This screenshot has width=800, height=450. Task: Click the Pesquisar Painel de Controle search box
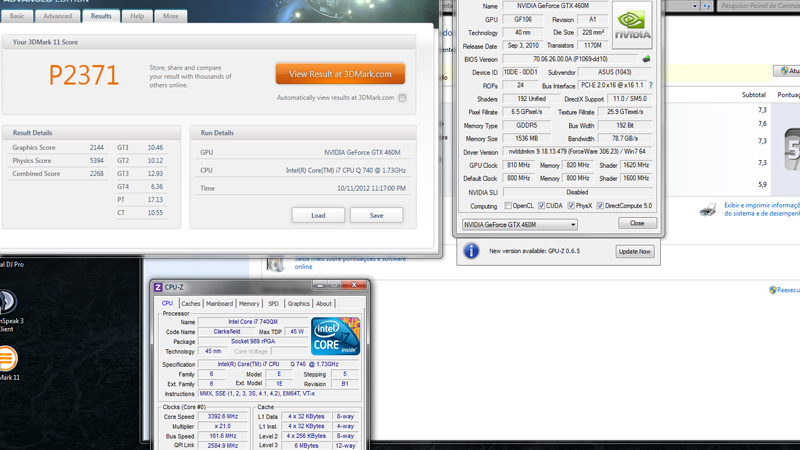pyautogui.click(x=759, y=6)
